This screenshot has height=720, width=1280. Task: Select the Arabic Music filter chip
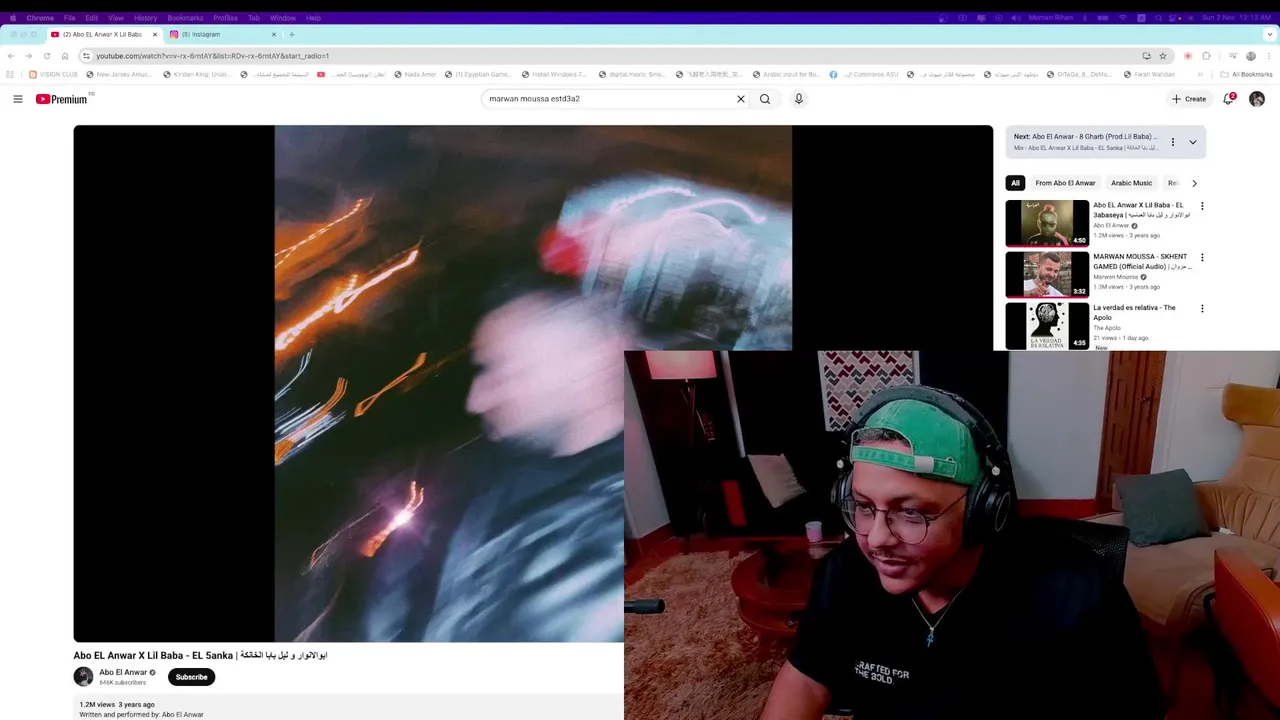pos(1131,183)
